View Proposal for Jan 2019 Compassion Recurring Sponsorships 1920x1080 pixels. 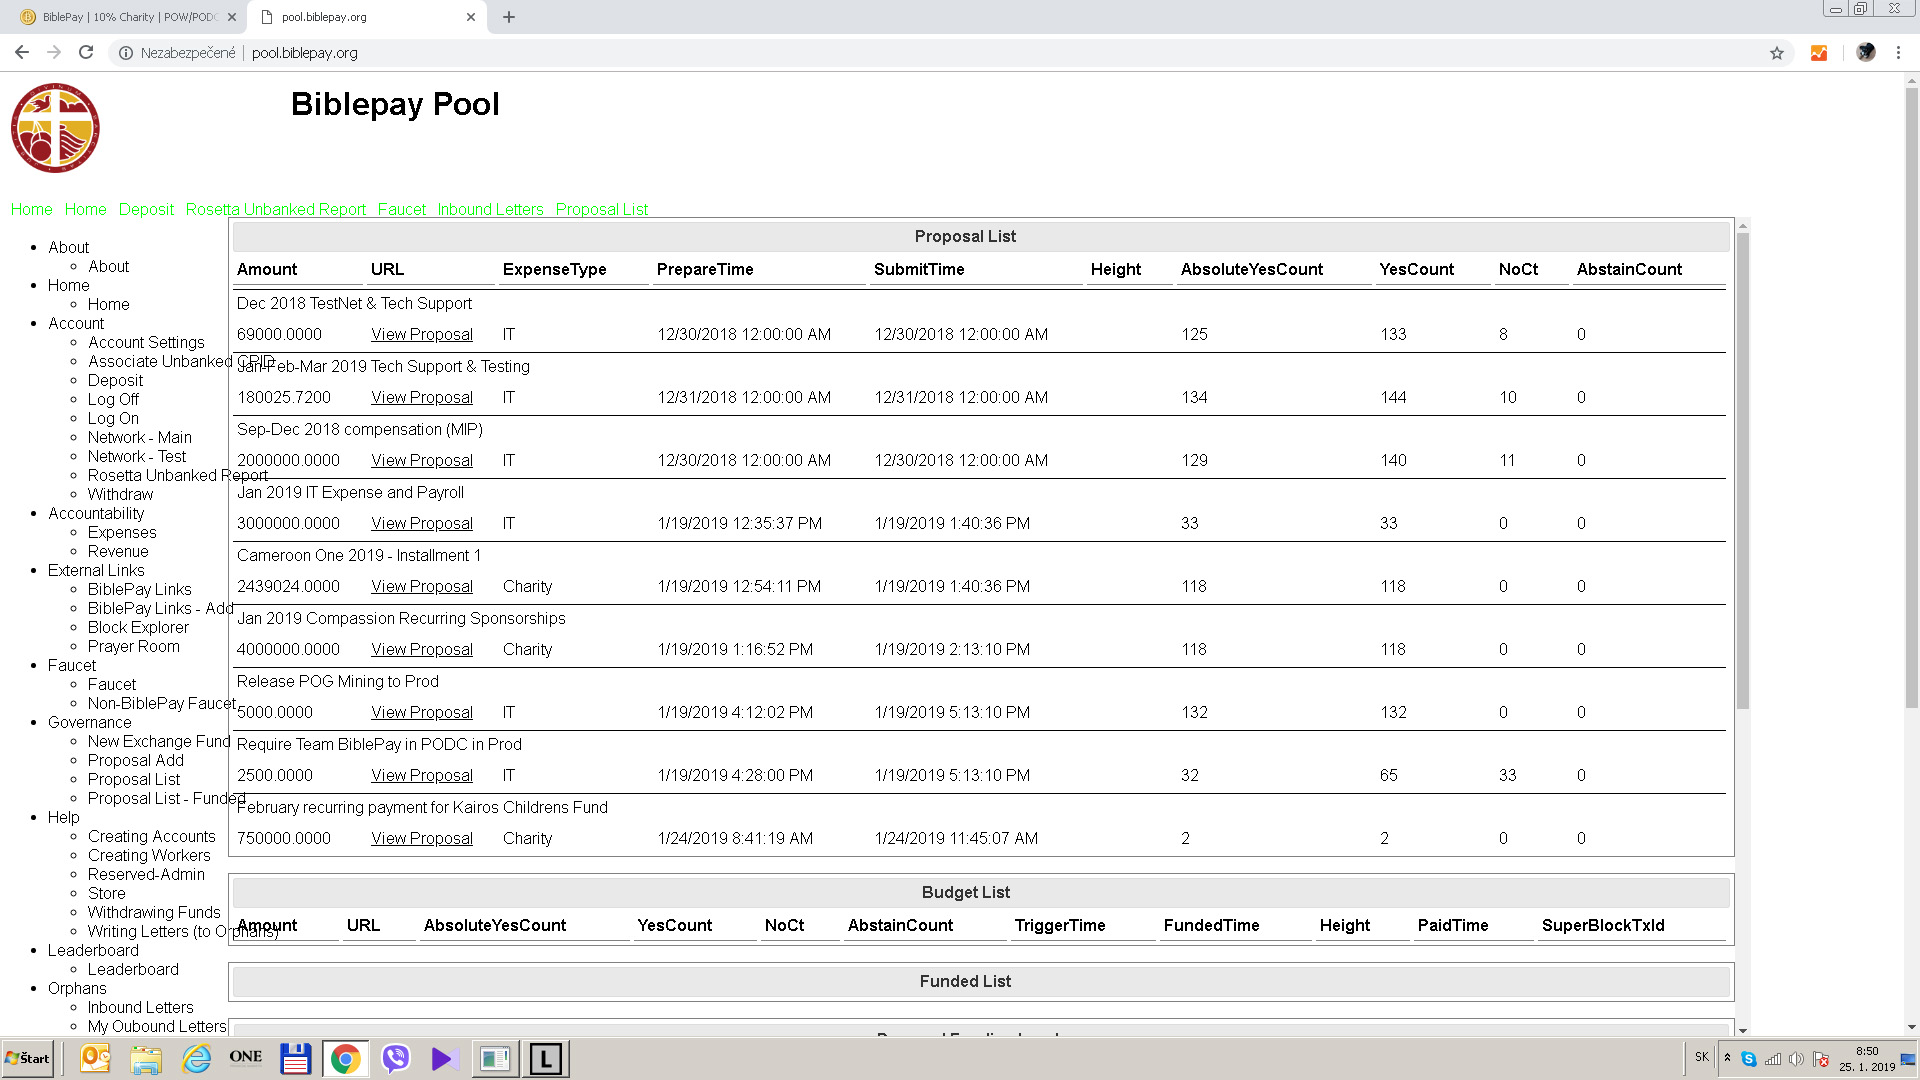click(422, 650)
